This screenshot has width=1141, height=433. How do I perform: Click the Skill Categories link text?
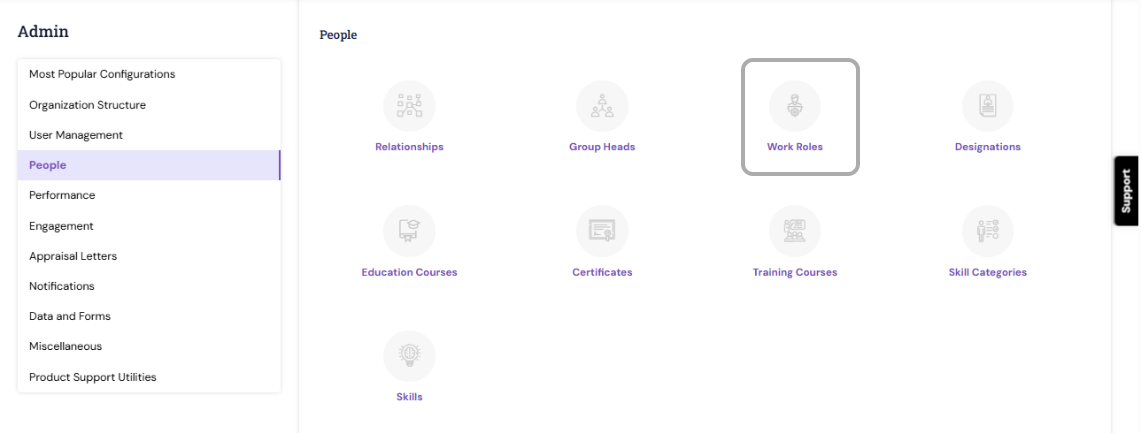tap(987, 272)
